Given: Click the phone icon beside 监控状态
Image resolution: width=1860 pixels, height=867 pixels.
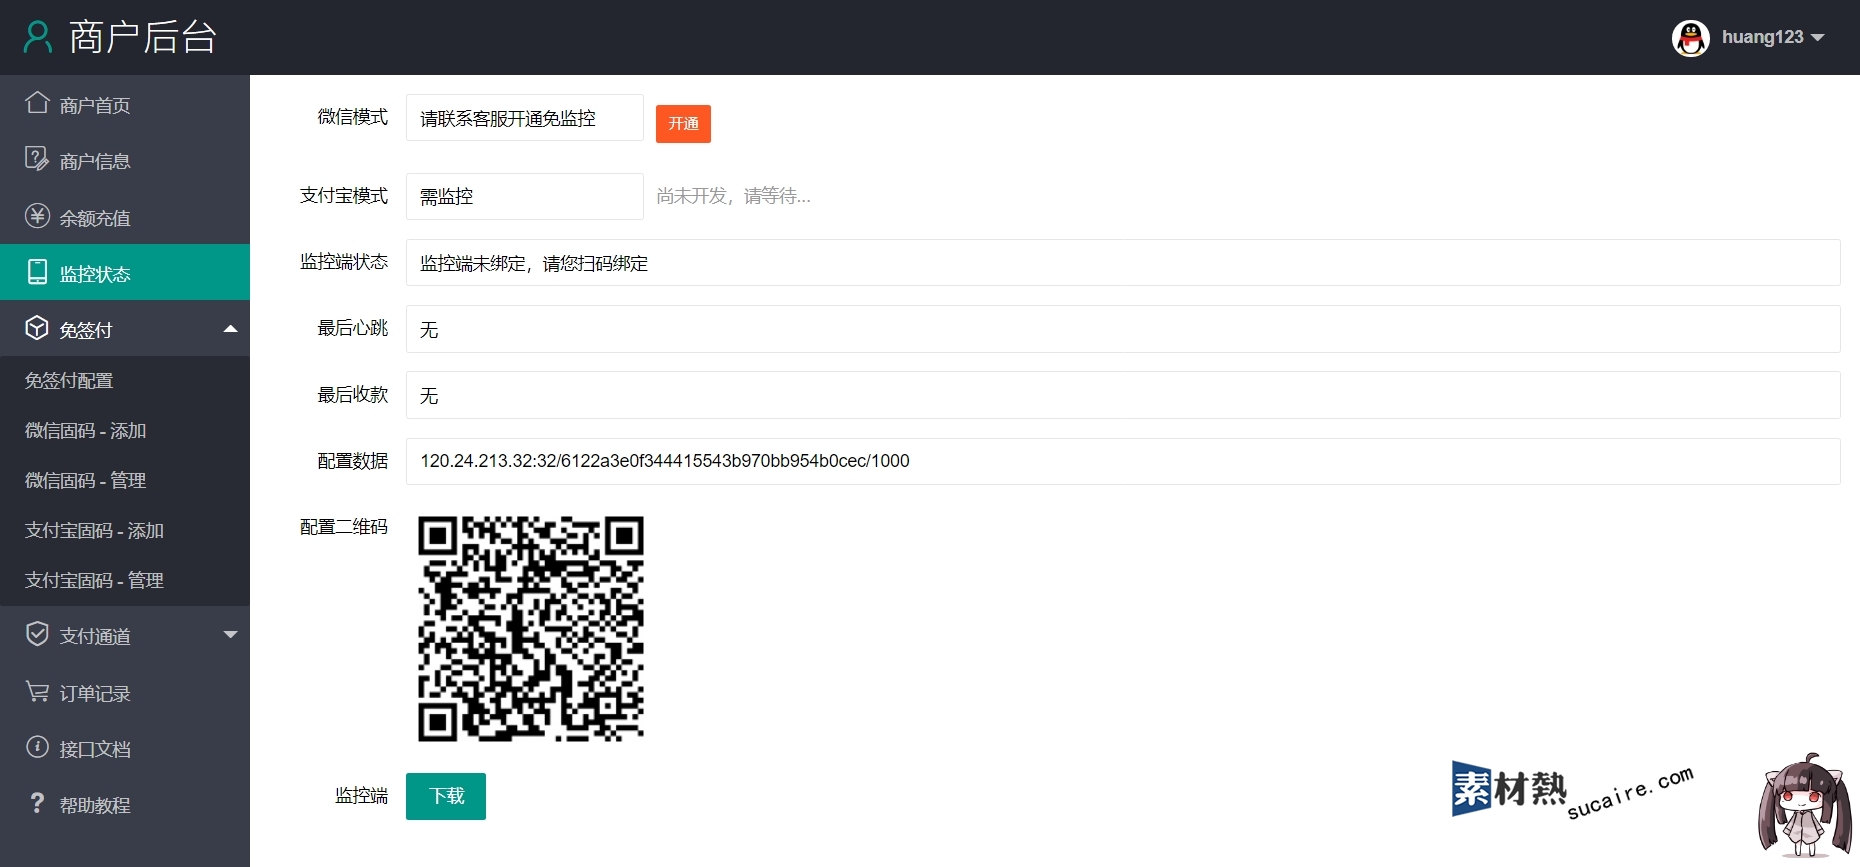Looking at the screenshot, I should pos(37,272).
